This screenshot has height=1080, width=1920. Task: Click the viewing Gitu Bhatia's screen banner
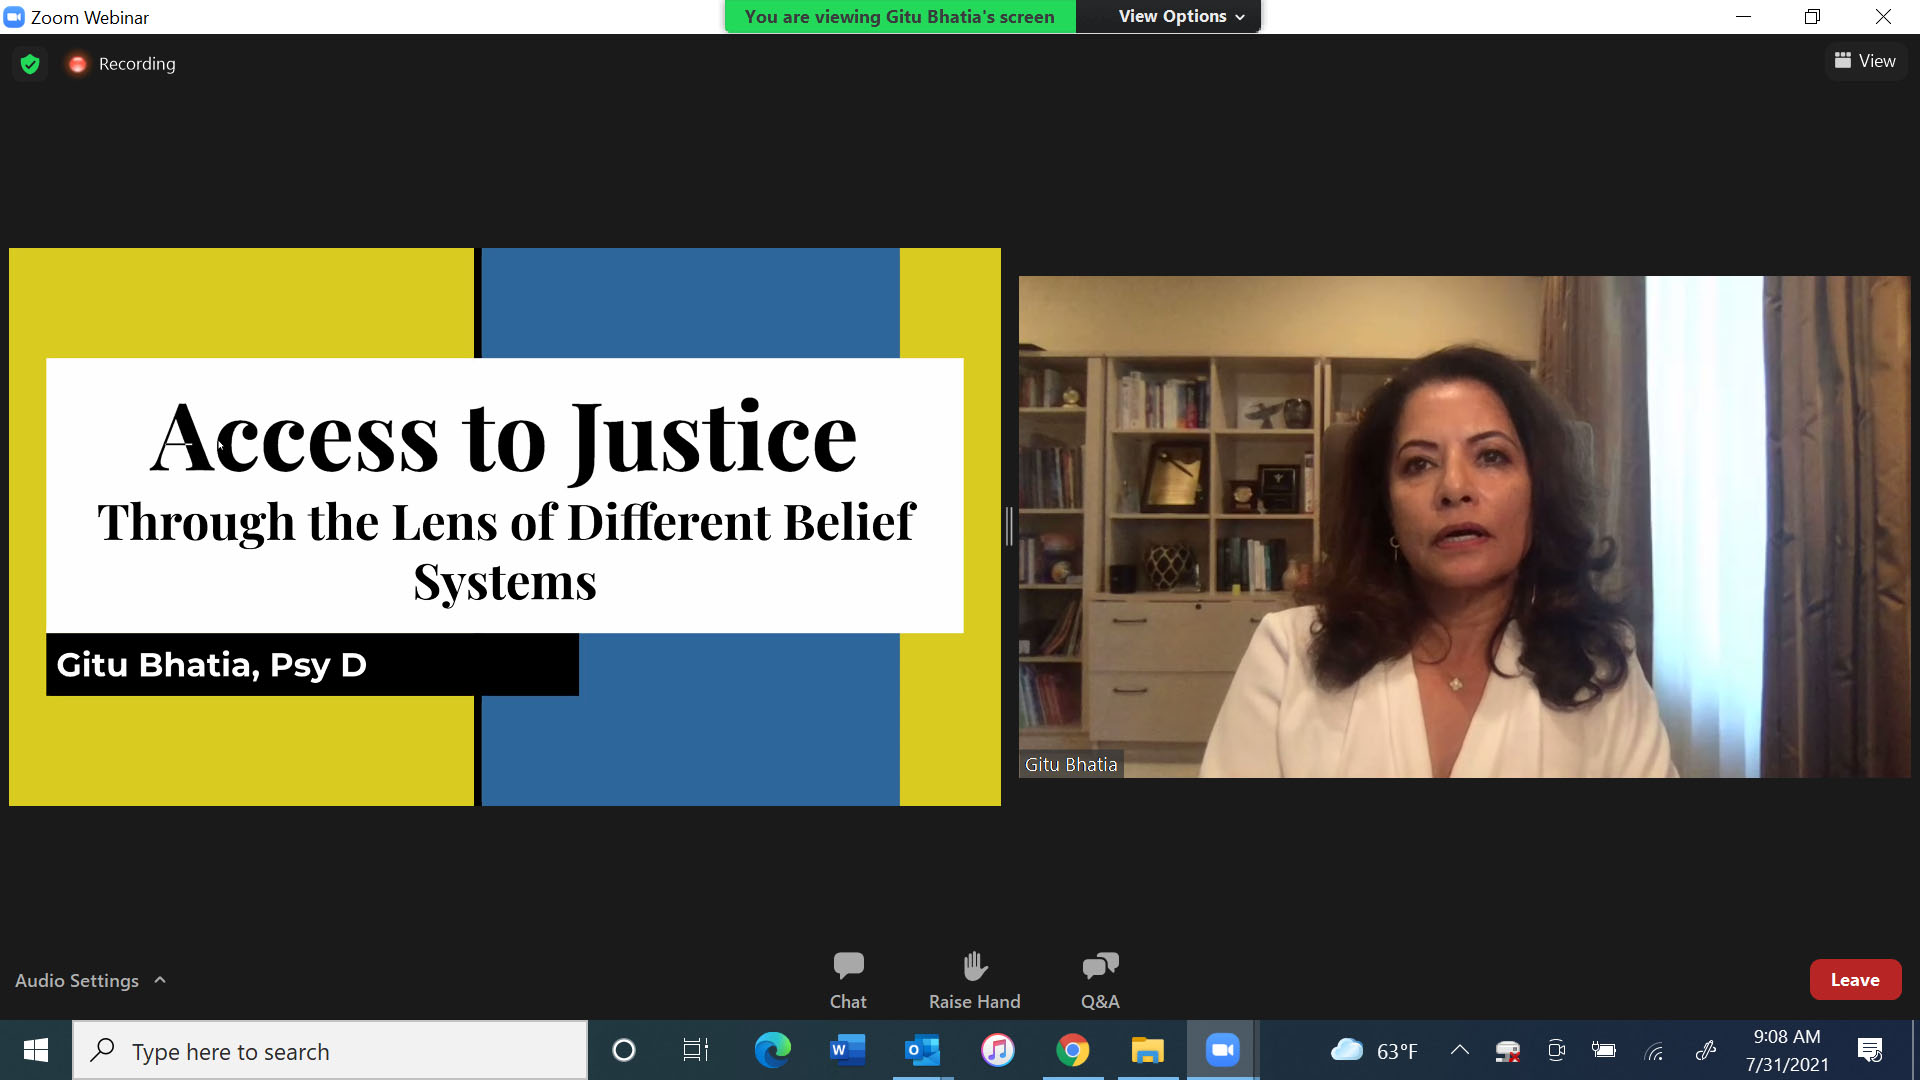point(899,16)
